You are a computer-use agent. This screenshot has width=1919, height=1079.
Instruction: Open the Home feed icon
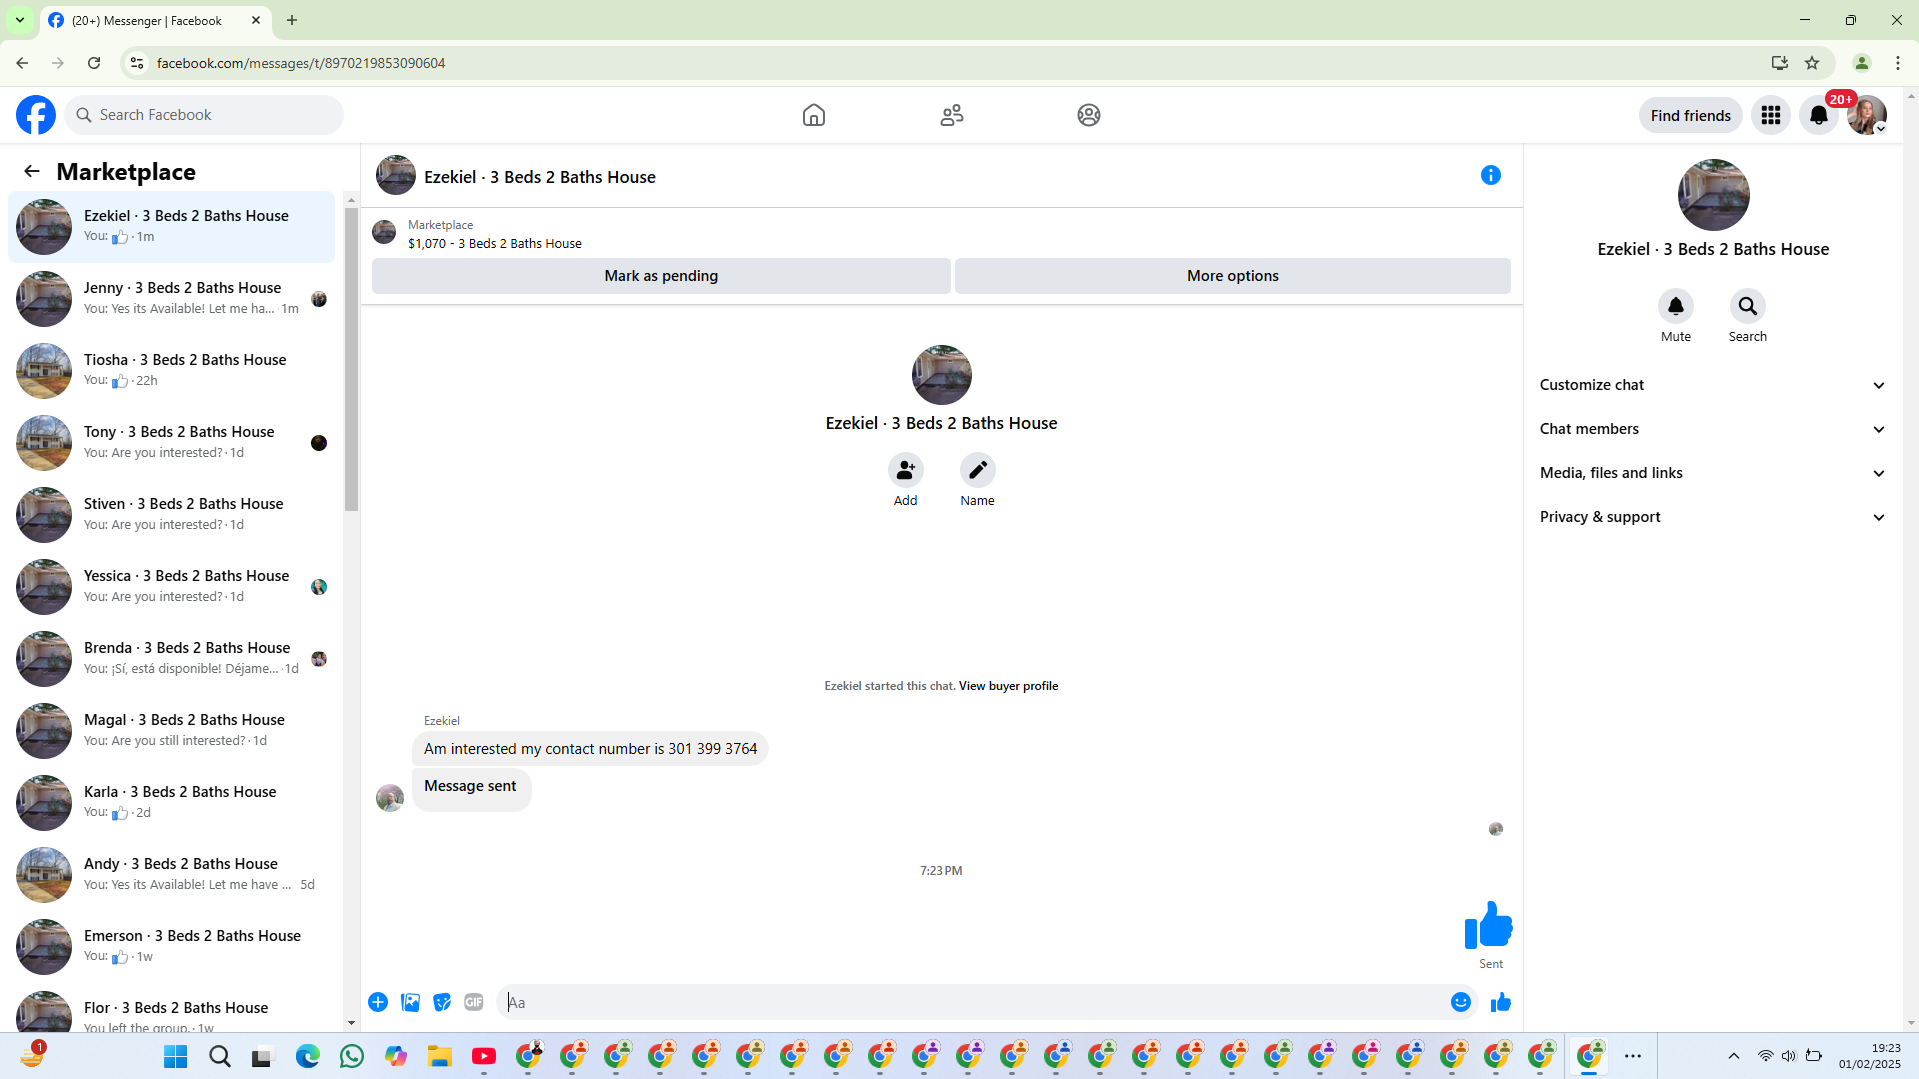814,115
